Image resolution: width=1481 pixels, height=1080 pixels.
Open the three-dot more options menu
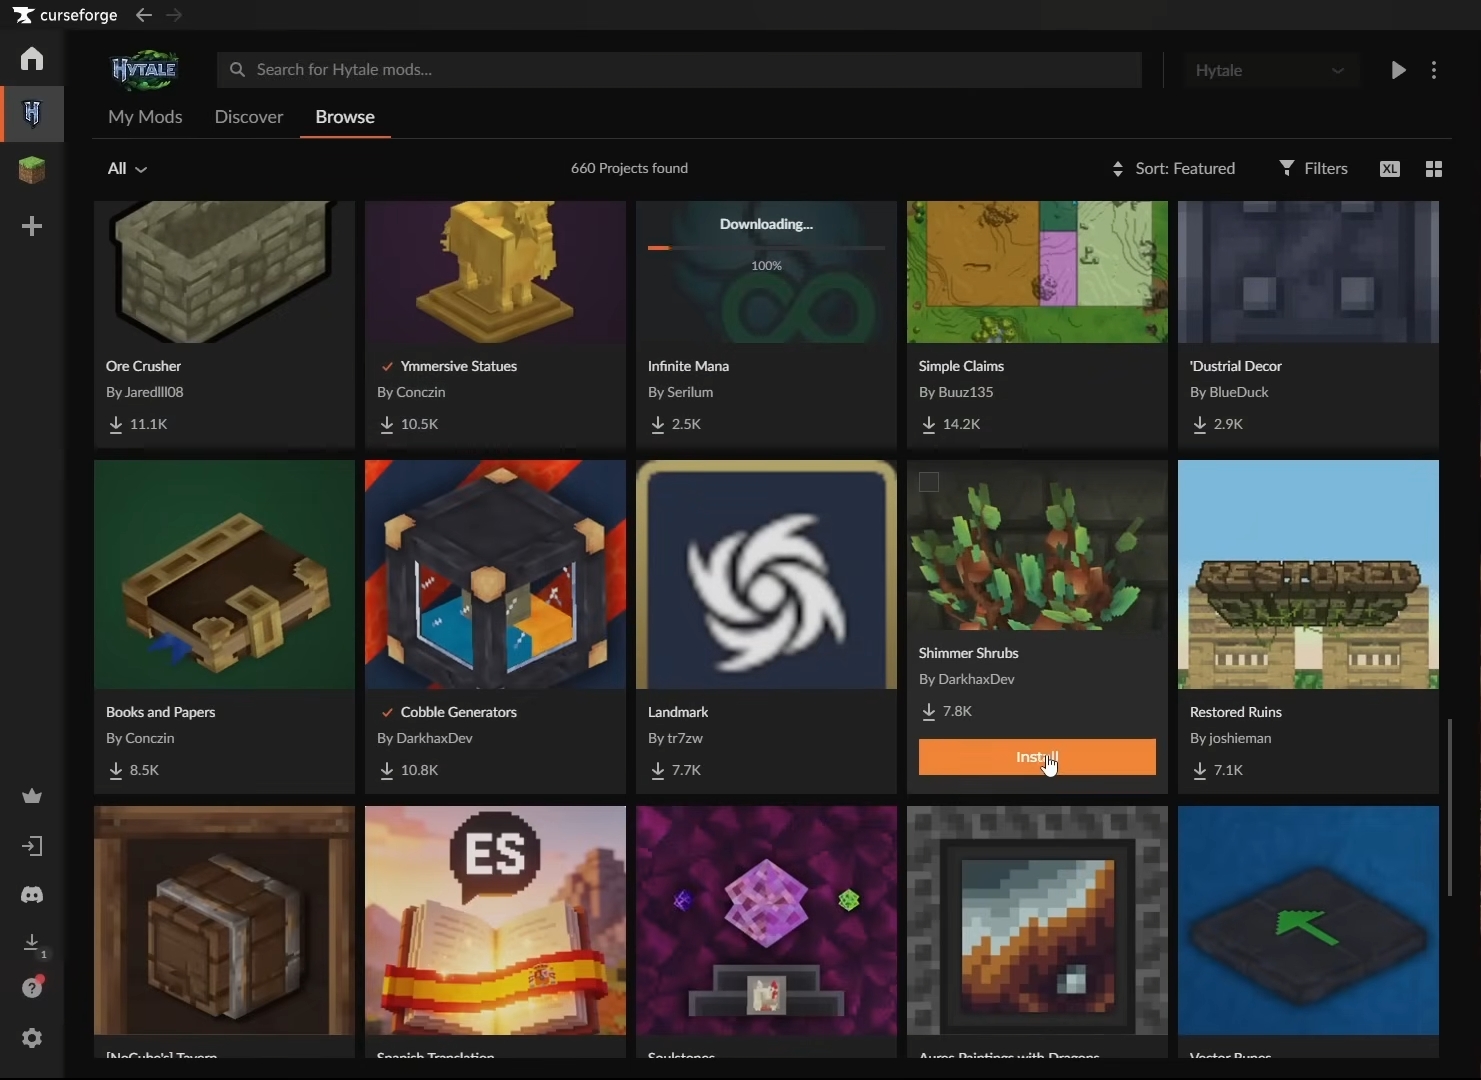click(1434, 70)
